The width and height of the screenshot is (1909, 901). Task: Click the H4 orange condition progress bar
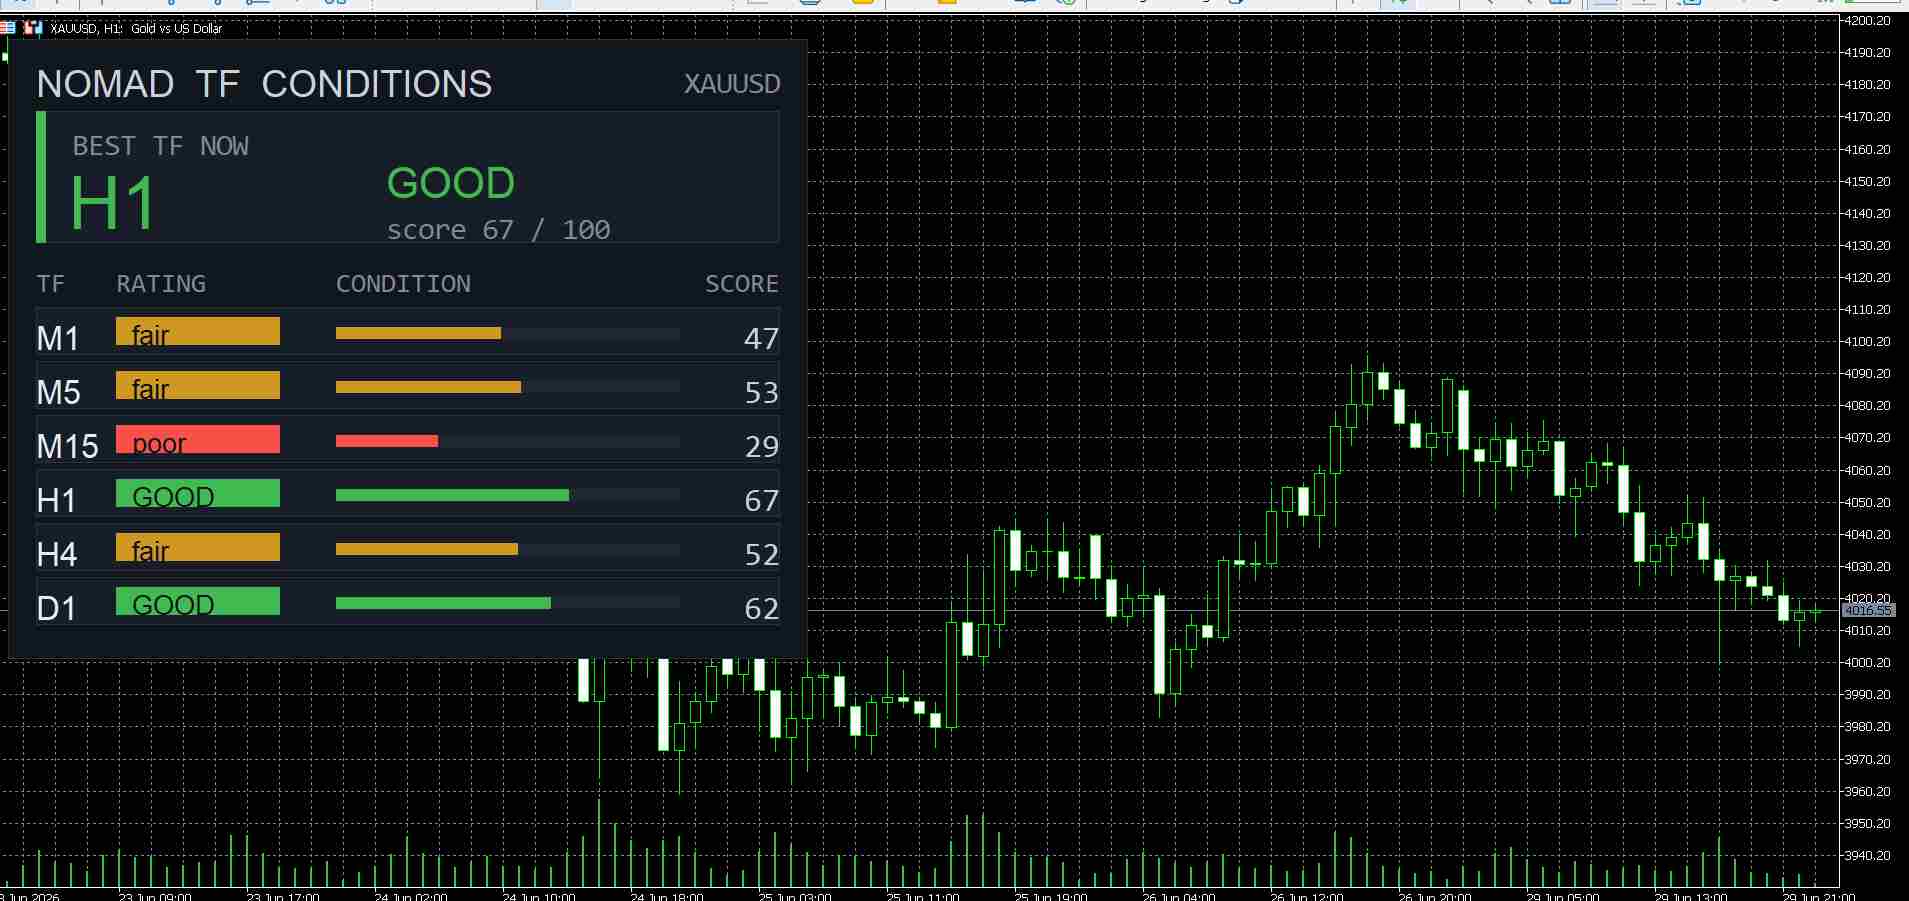point(427,549)
